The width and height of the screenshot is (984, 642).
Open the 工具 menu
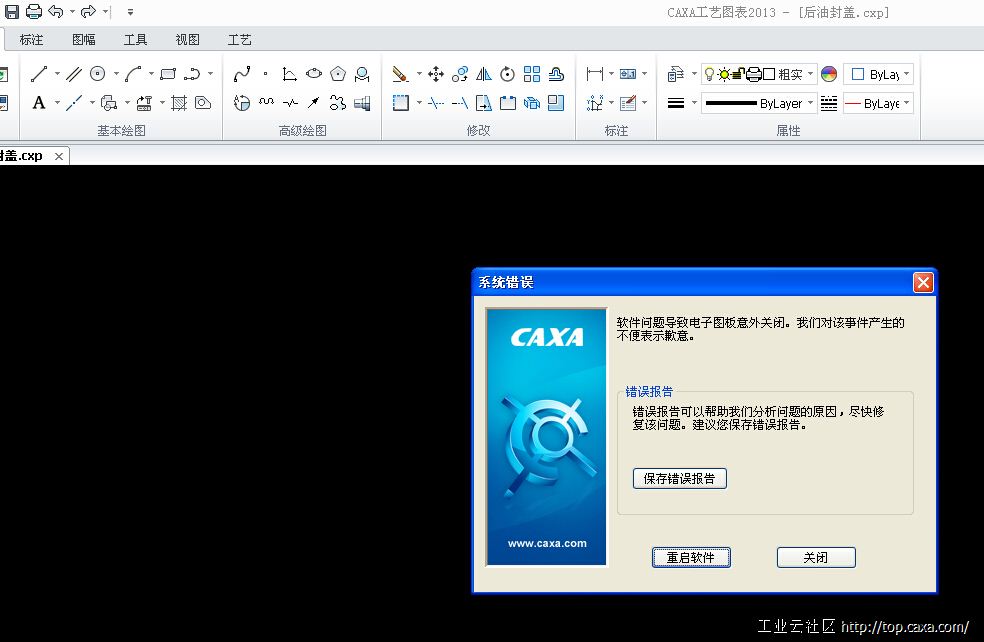(x=136, y=39)
